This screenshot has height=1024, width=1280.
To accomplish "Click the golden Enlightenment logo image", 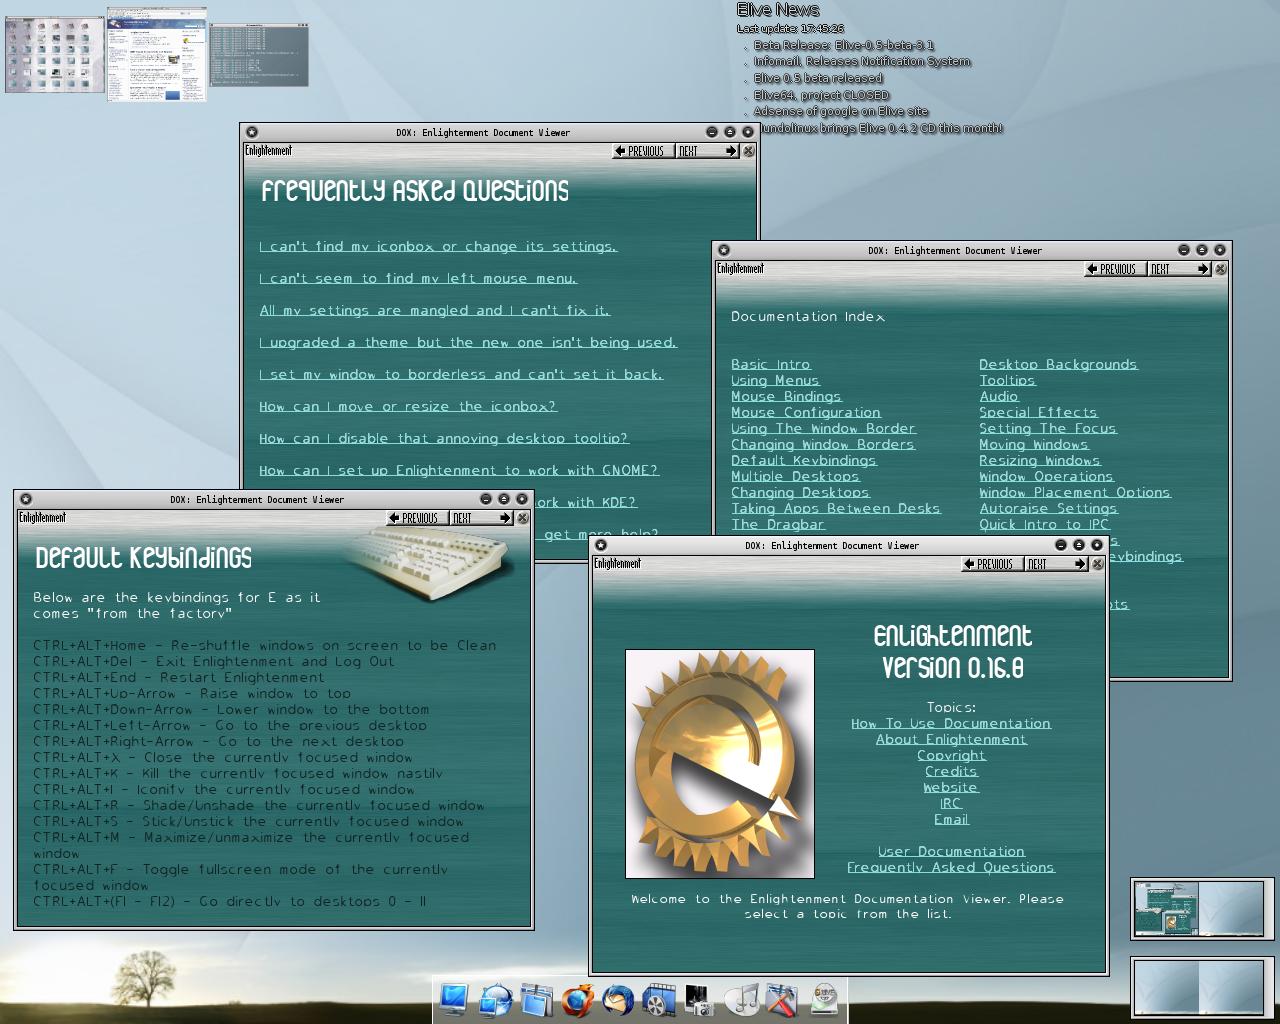I will point(720,764).
